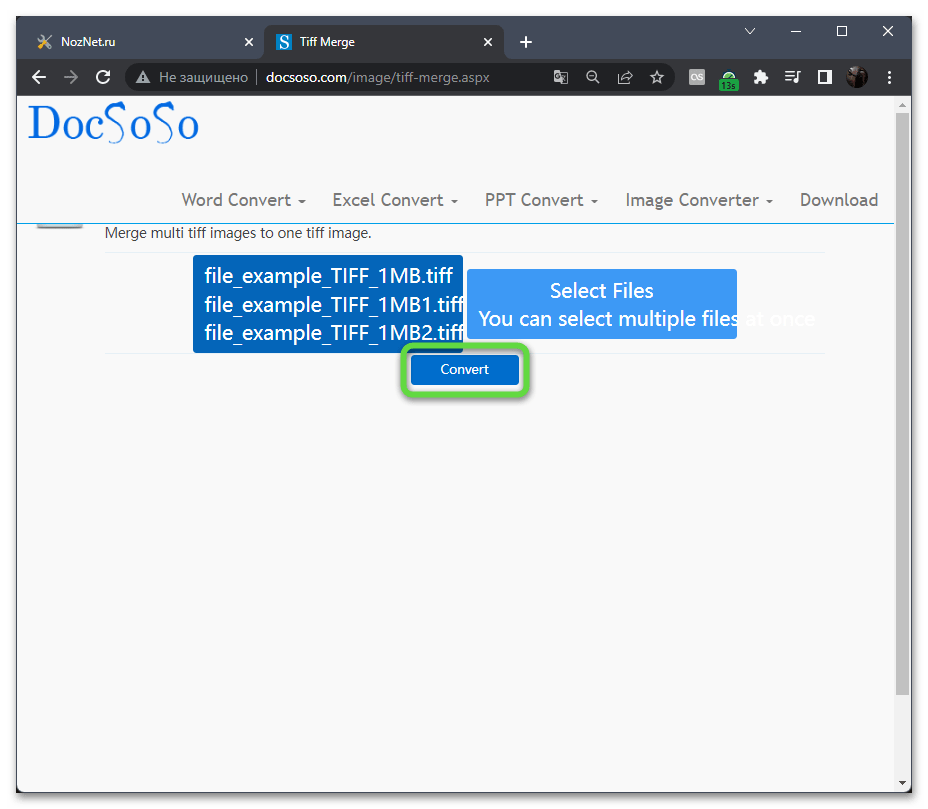
Task: Minimize the browser window
Action: [x=795, y=31]
